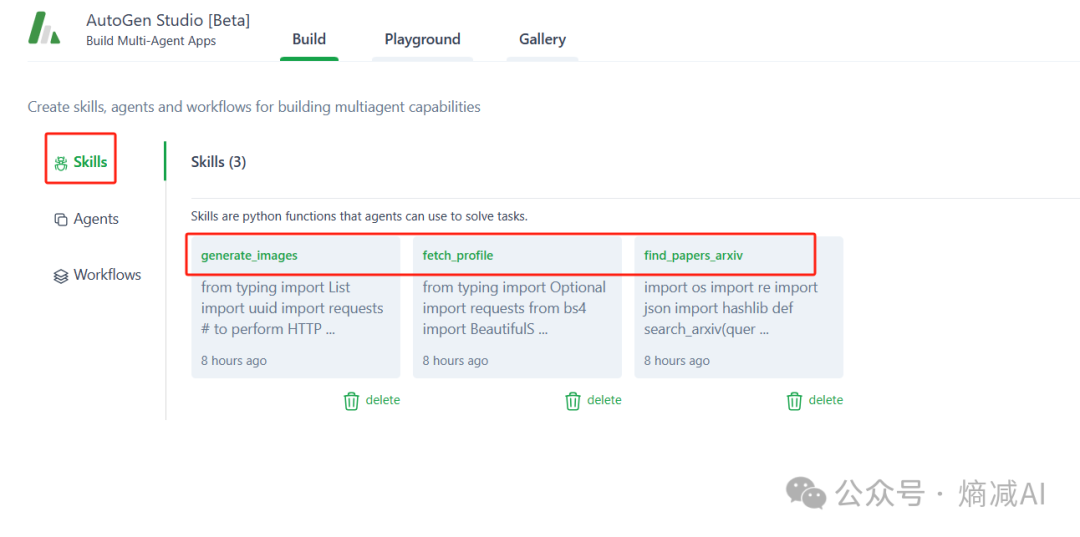Select Agents in the left sidebar

[86, 220]
